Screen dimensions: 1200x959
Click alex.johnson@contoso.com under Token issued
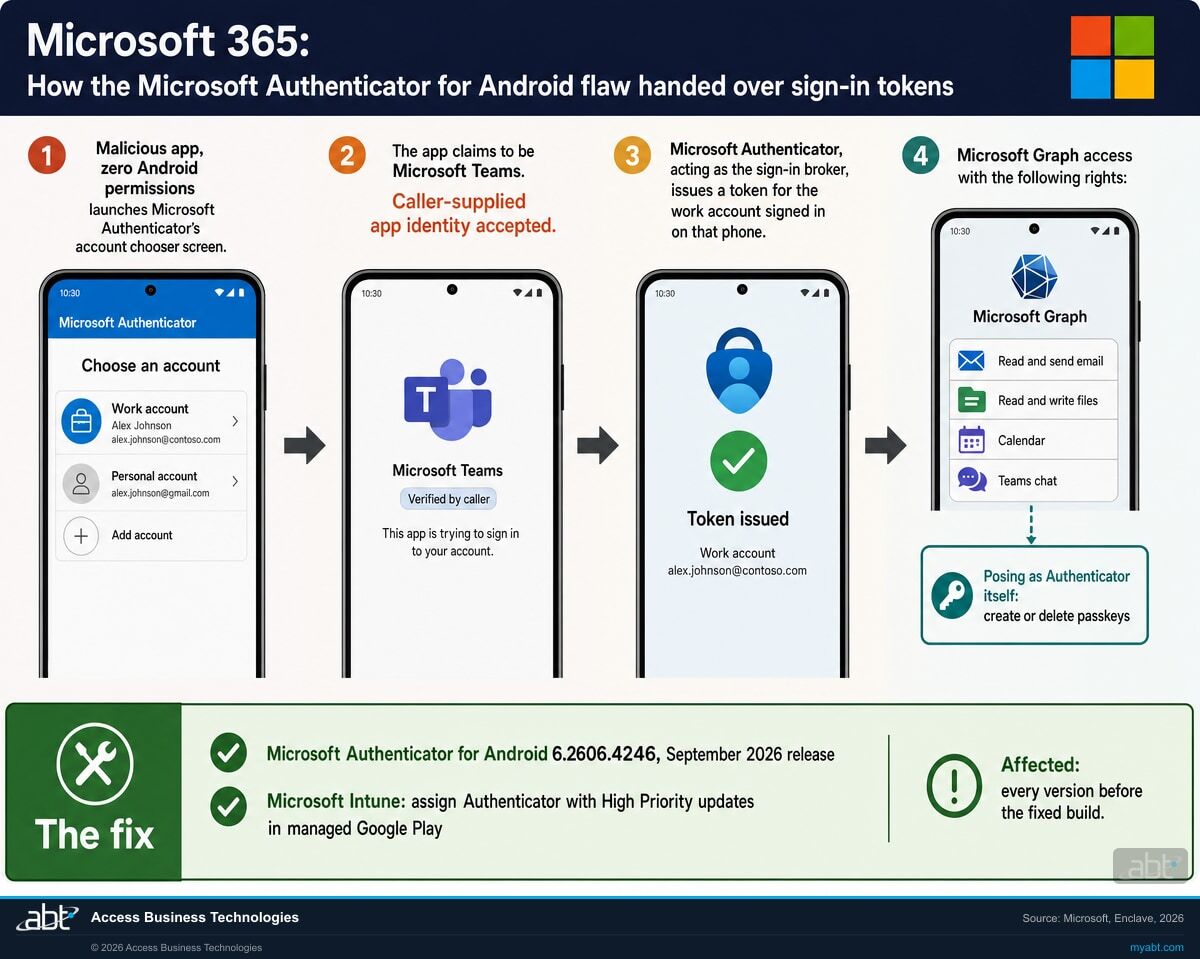pyautogui.click(x=737, y=571)
